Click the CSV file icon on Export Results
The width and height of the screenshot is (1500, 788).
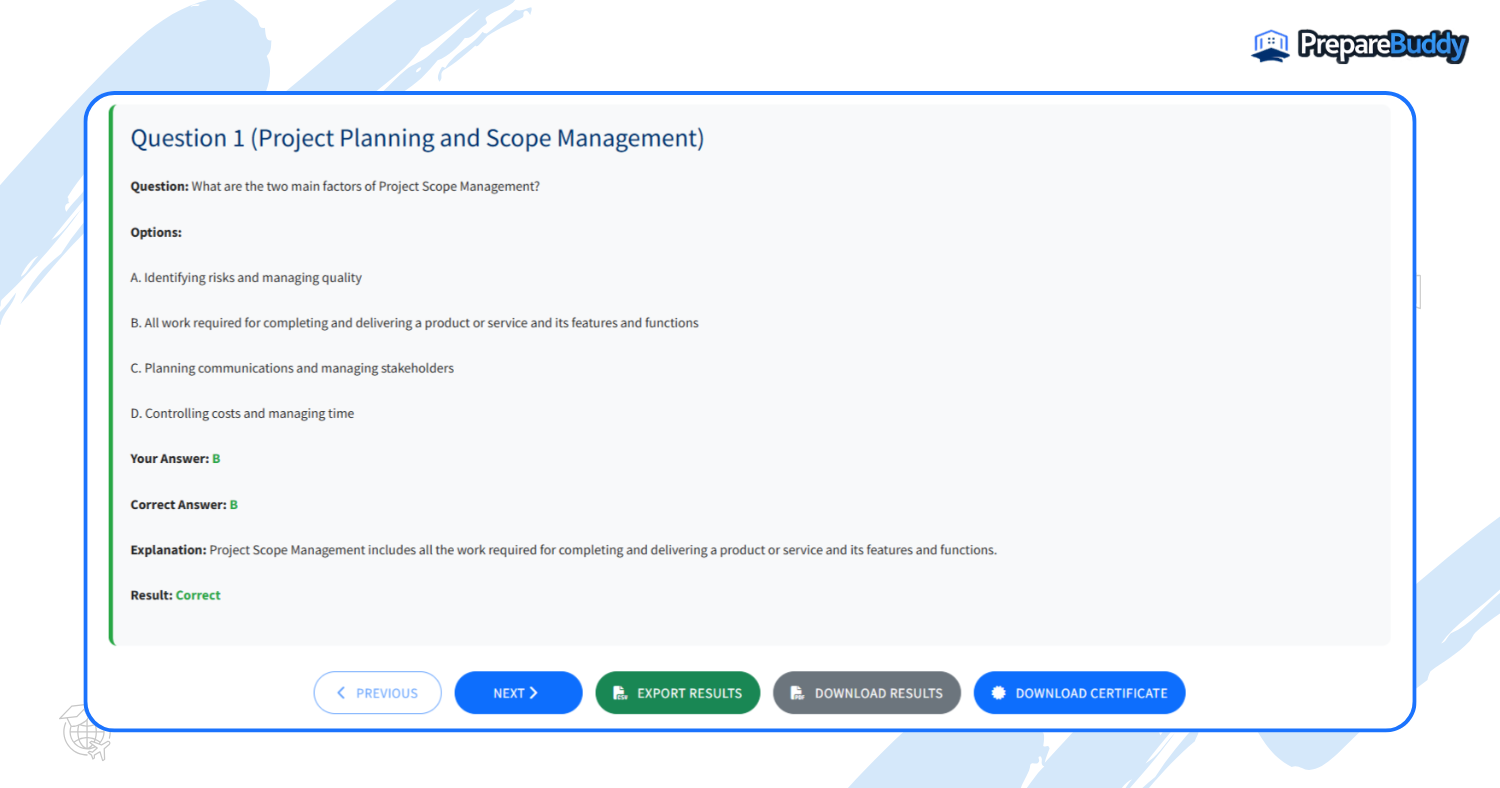(x=618, y=692)
